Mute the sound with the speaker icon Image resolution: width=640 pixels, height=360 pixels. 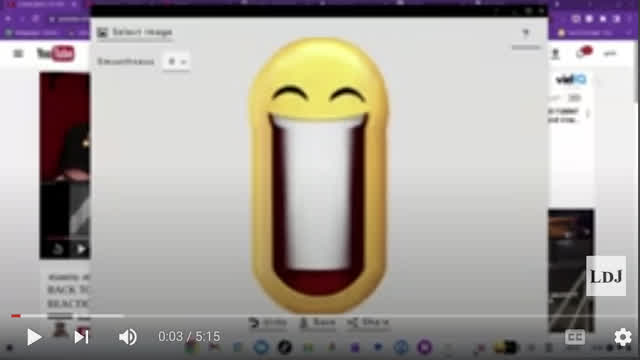coord(128,337)
